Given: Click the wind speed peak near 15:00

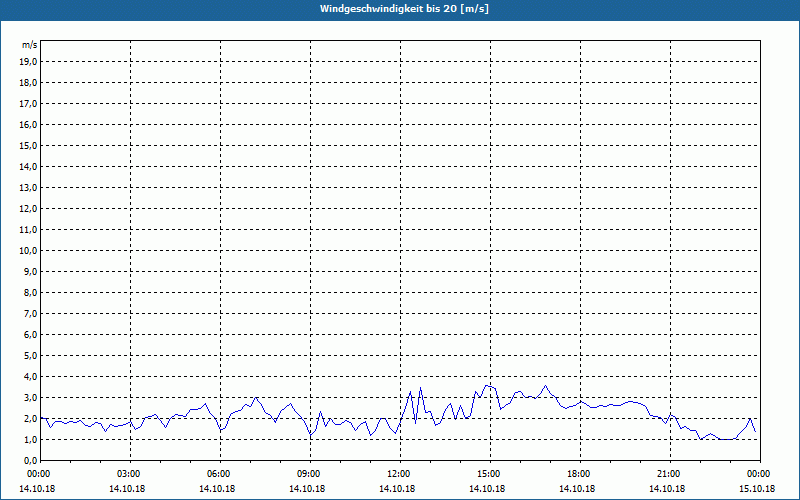Looking at the screenshot, I should point(487,385).
